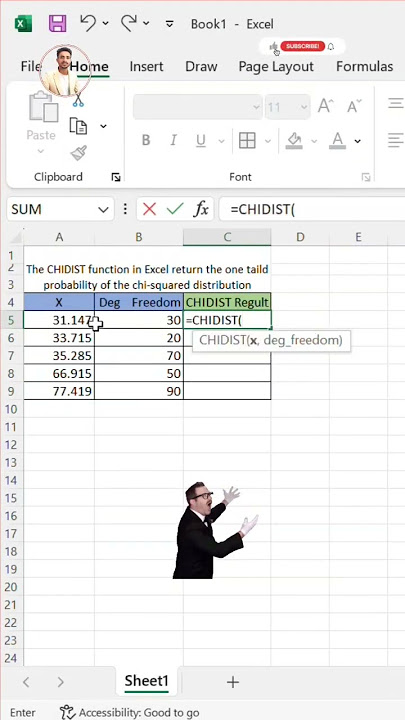
Task: Click Decrease Font Size icon
Action: (354, 107)
